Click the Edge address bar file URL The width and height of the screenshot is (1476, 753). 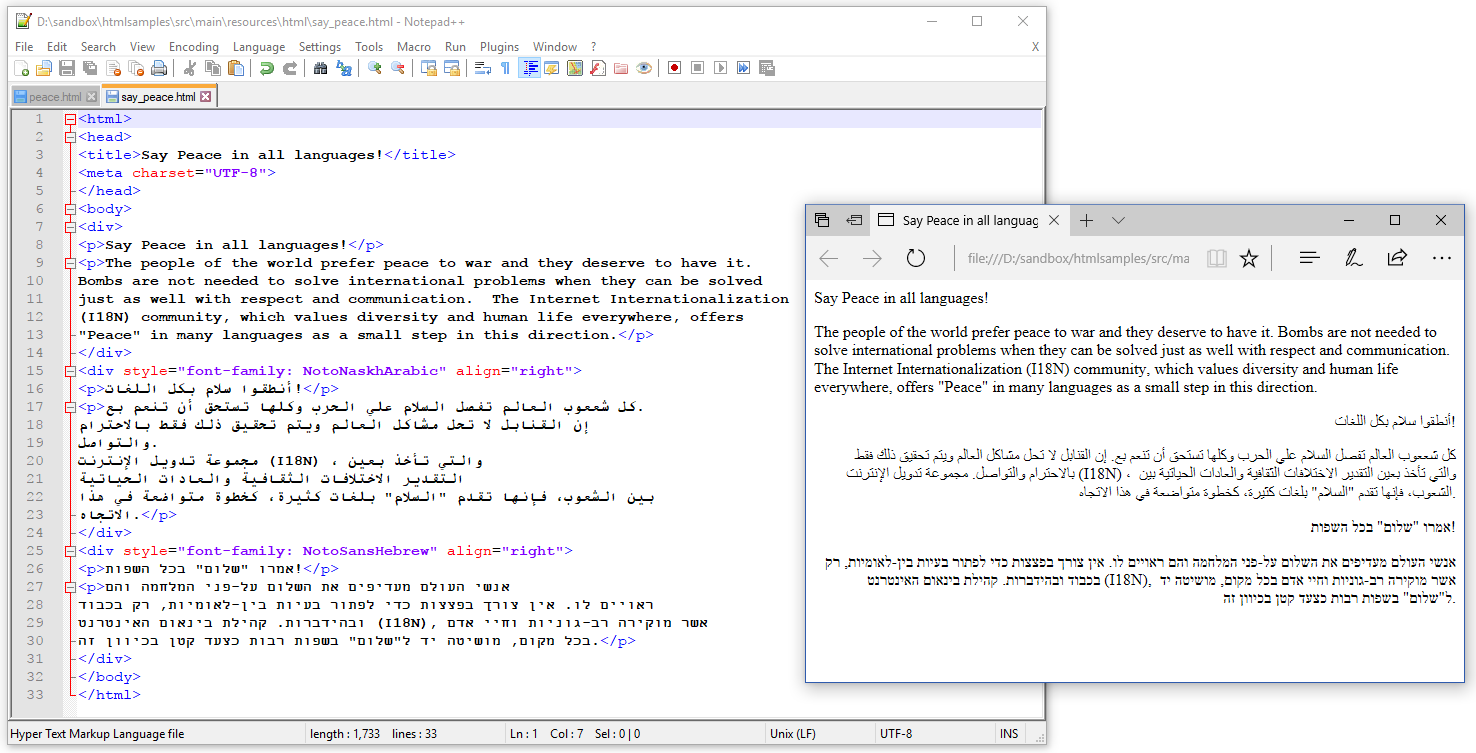point(1079,259)
